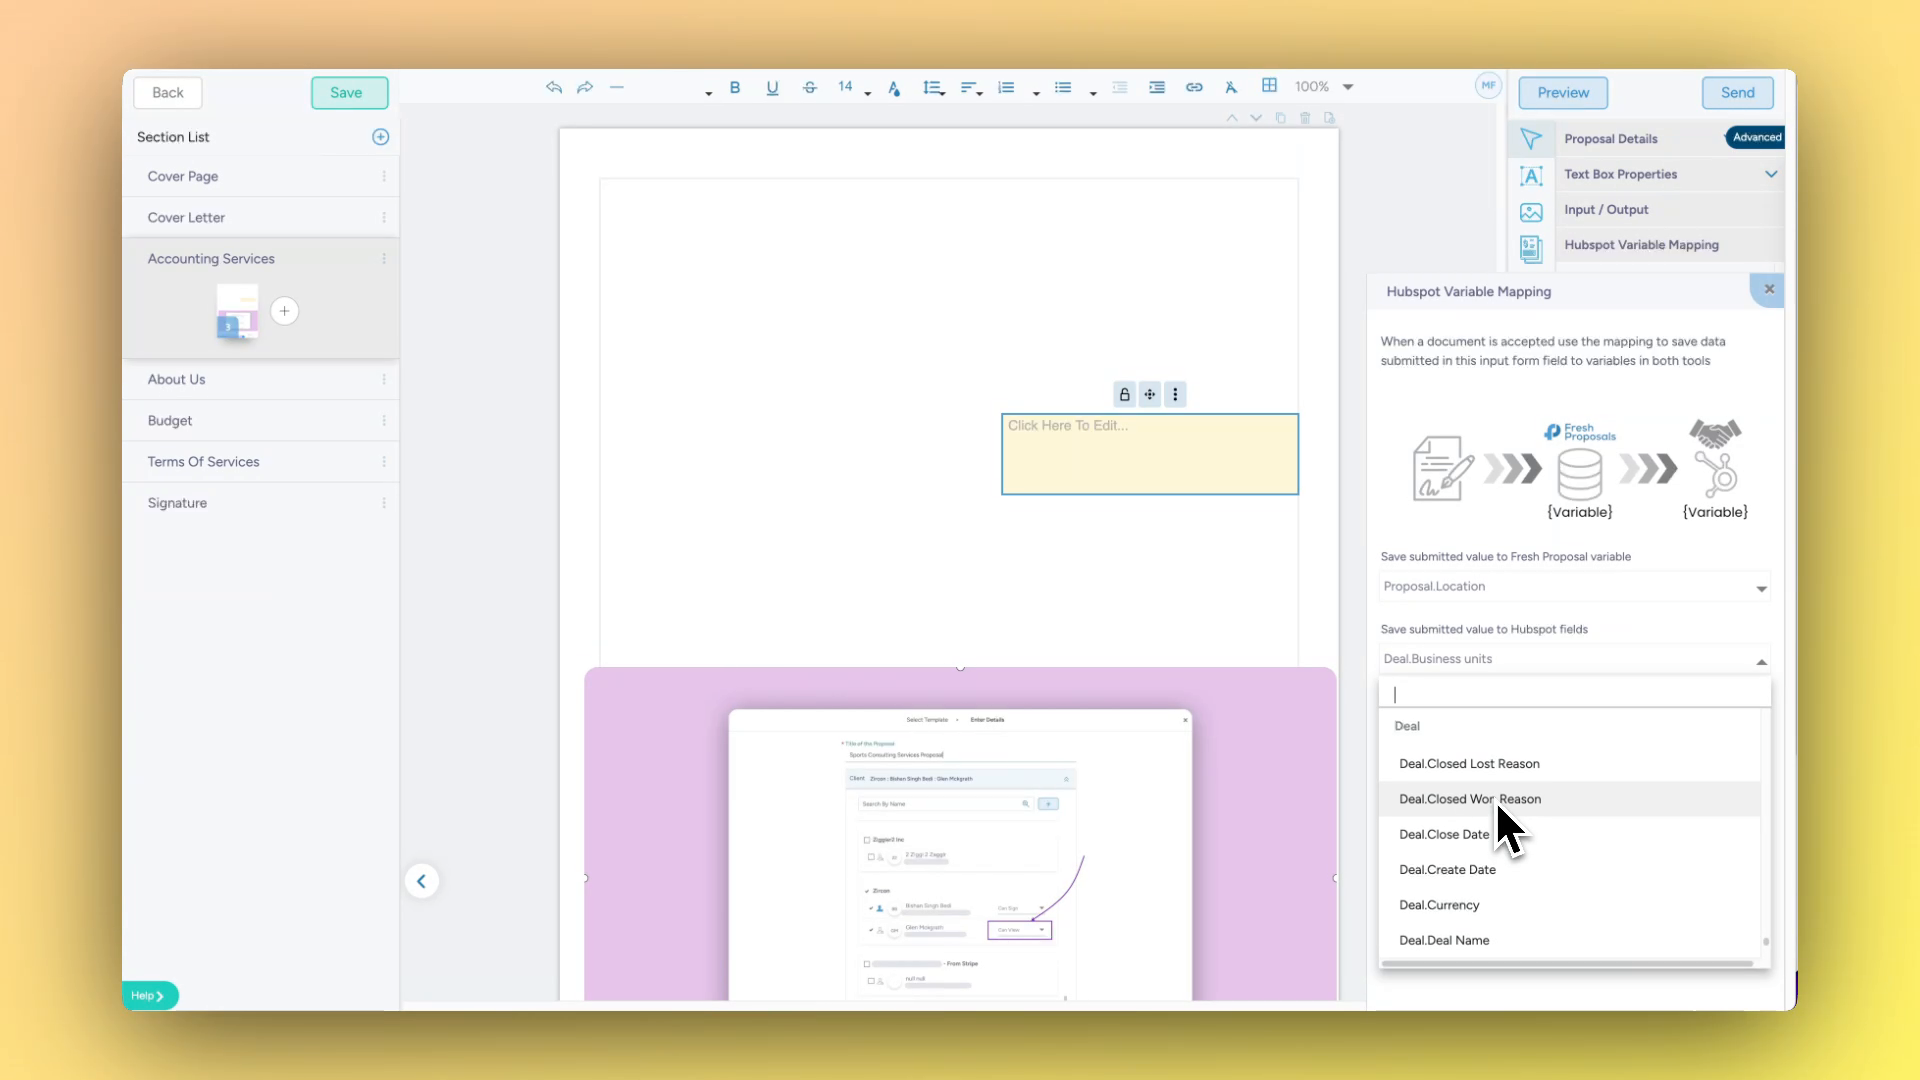Expand Proposal.Location variable dropdown
The height and width of the screenshot is (1080, 1920).
(1761, 588)
